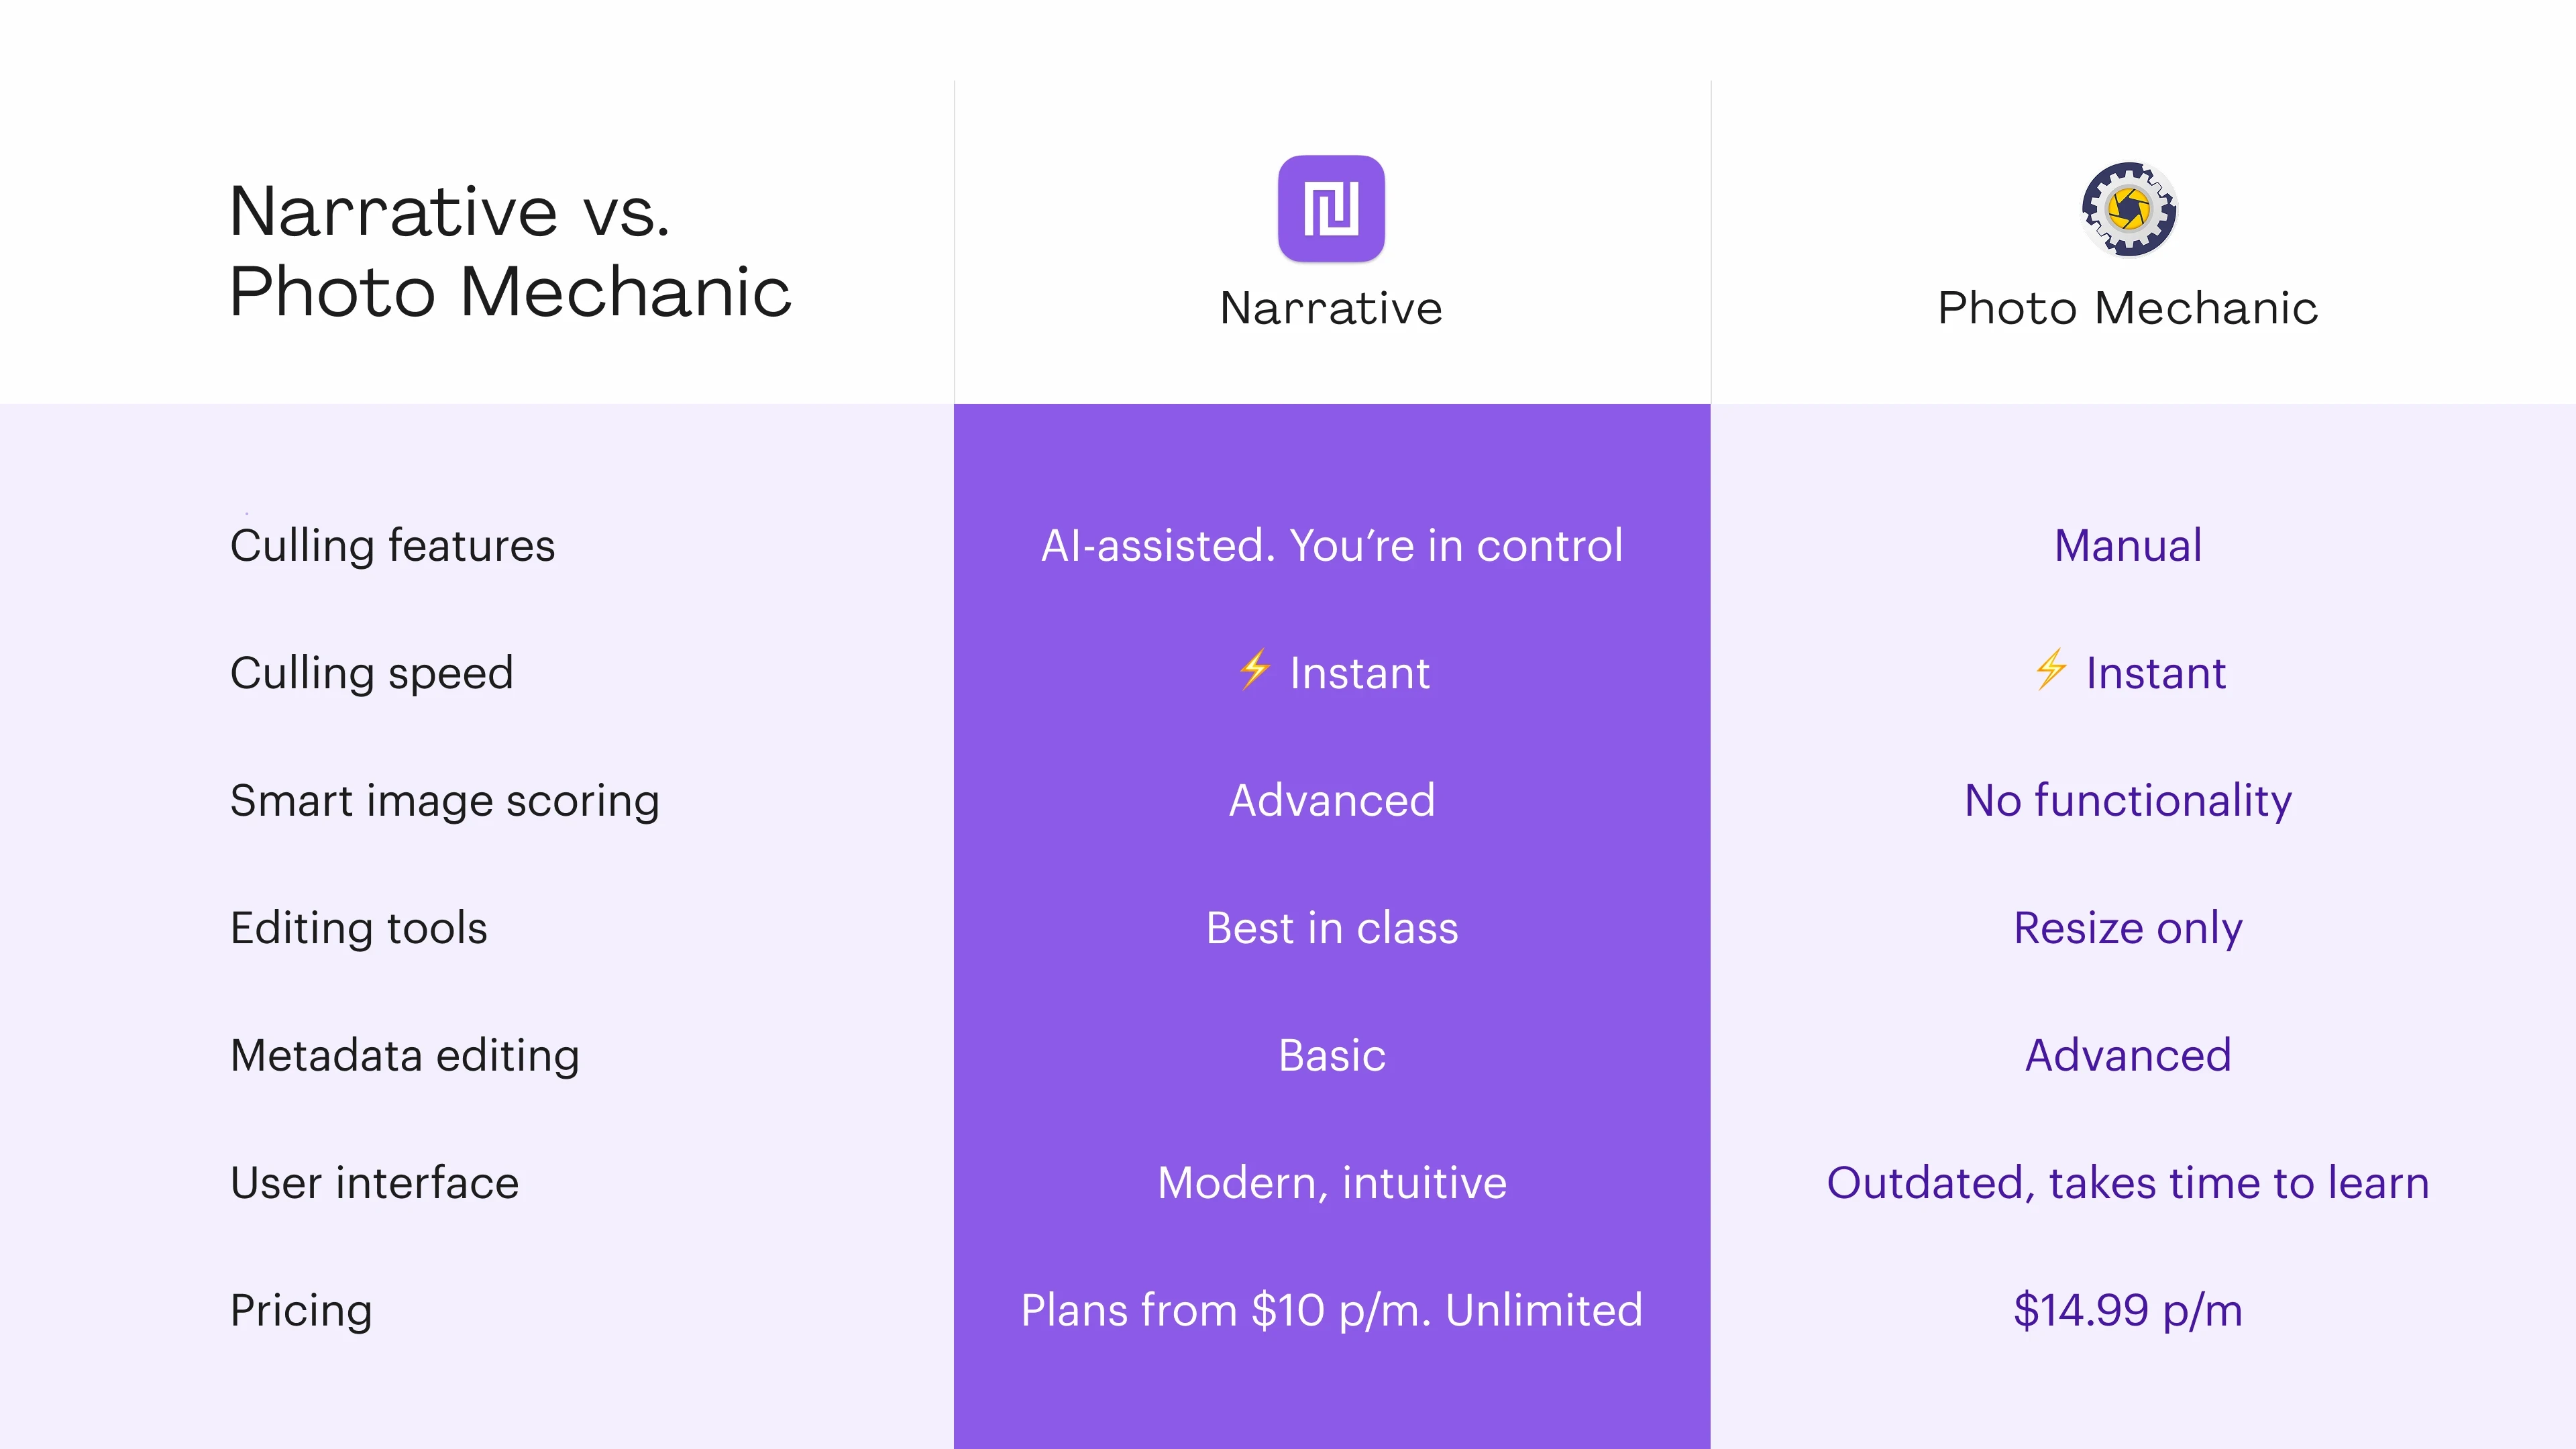The image size is (2576, 1449).
Task: Select the Narrative column heading
Action: (1331, 307)
